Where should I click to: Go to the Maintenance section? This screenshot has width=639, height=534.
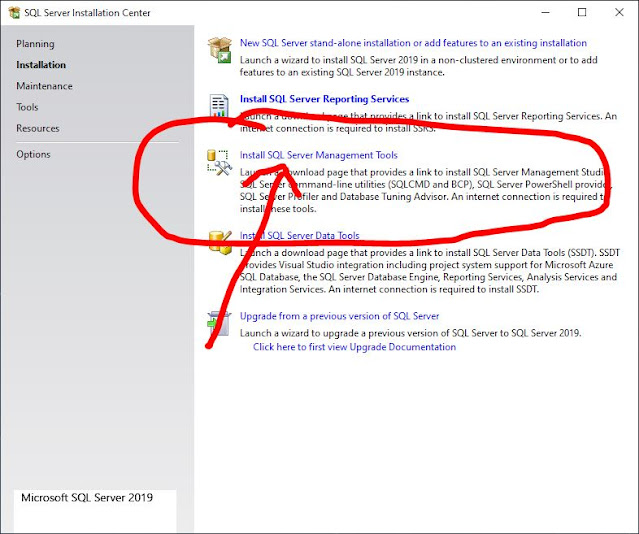pos(44,86)
